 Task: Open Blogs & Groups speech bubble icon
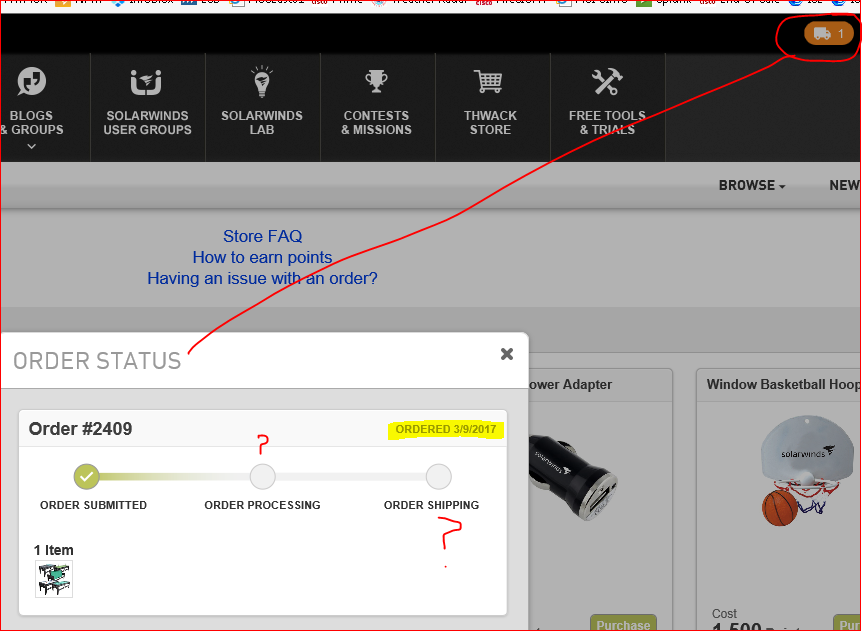point(31,81)
